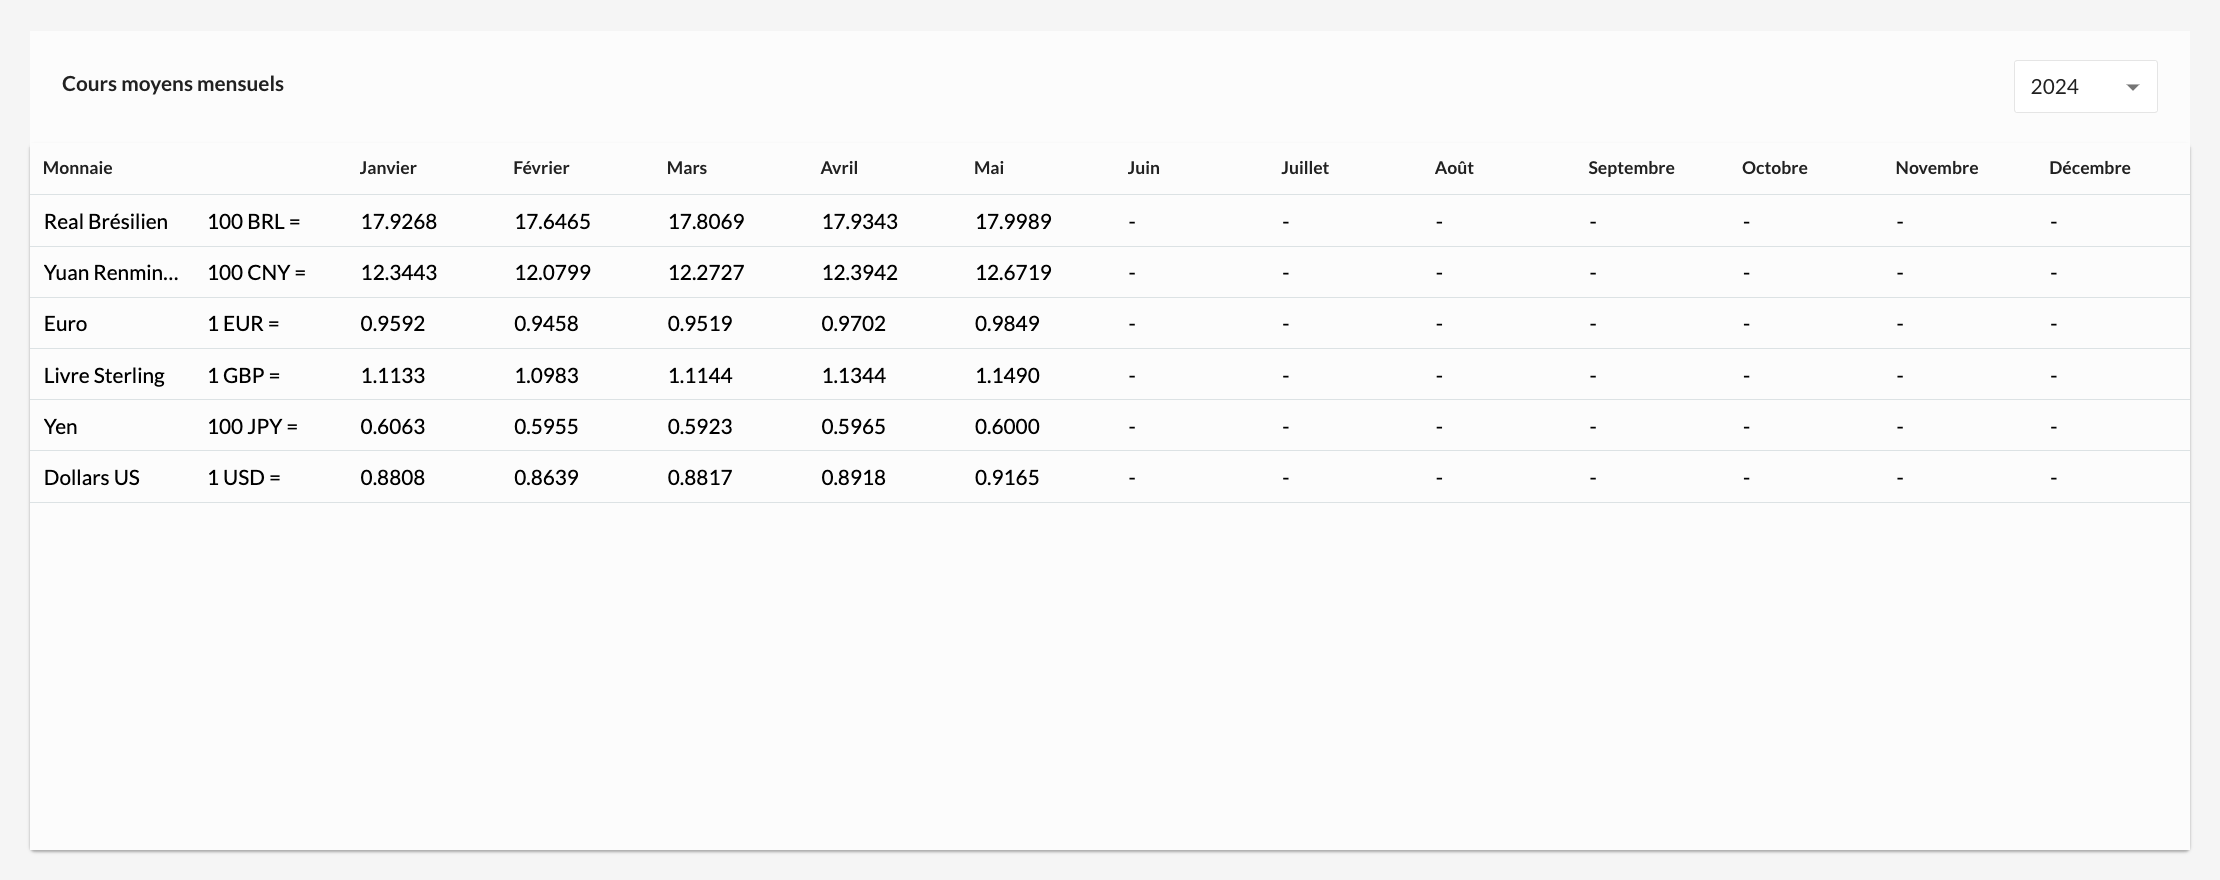This screenshot has height=880, width=2220.
Task: Click the Cours moyens mensuels title
Action: point(173,84)
